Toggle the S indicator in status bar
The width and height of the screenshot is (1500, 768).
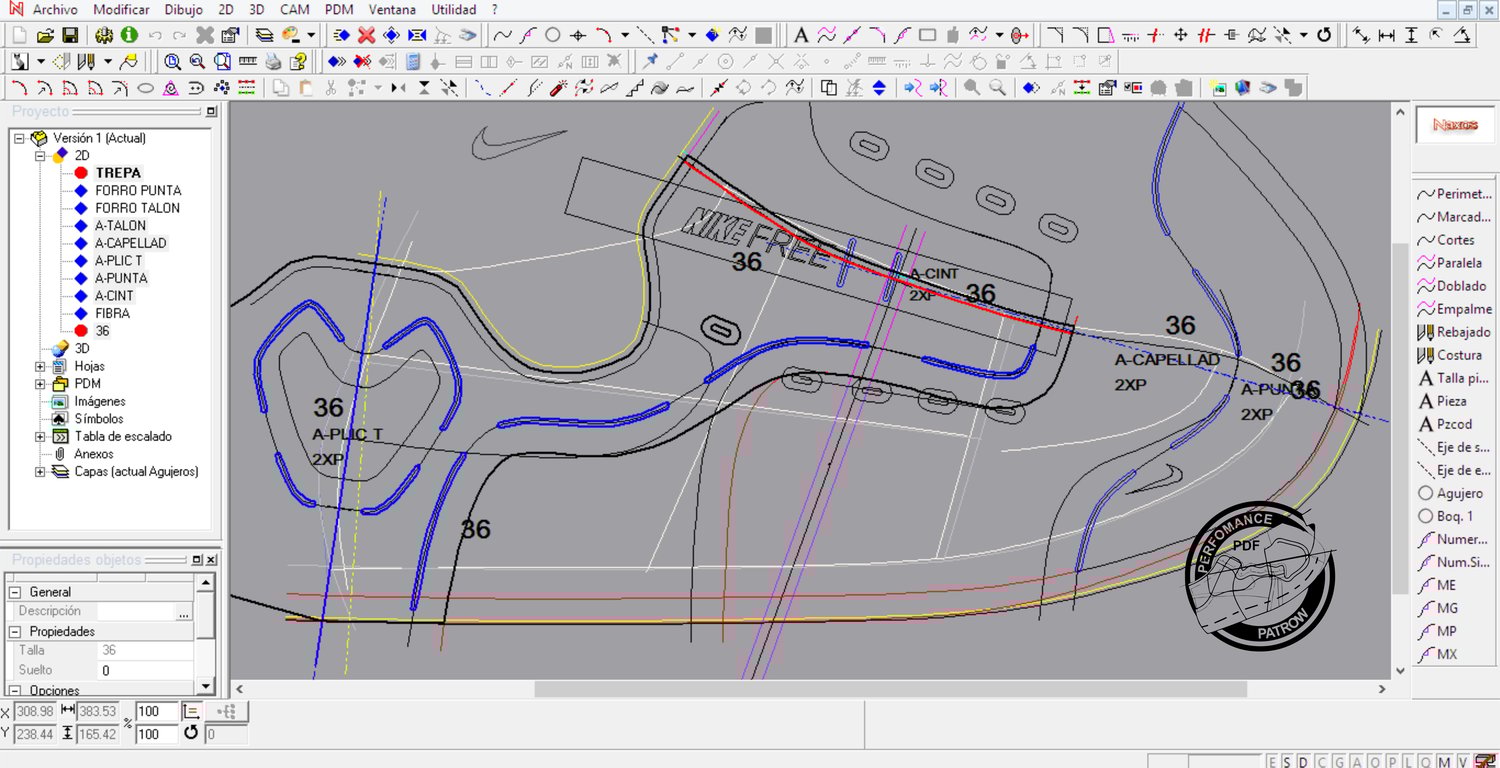1286,762
